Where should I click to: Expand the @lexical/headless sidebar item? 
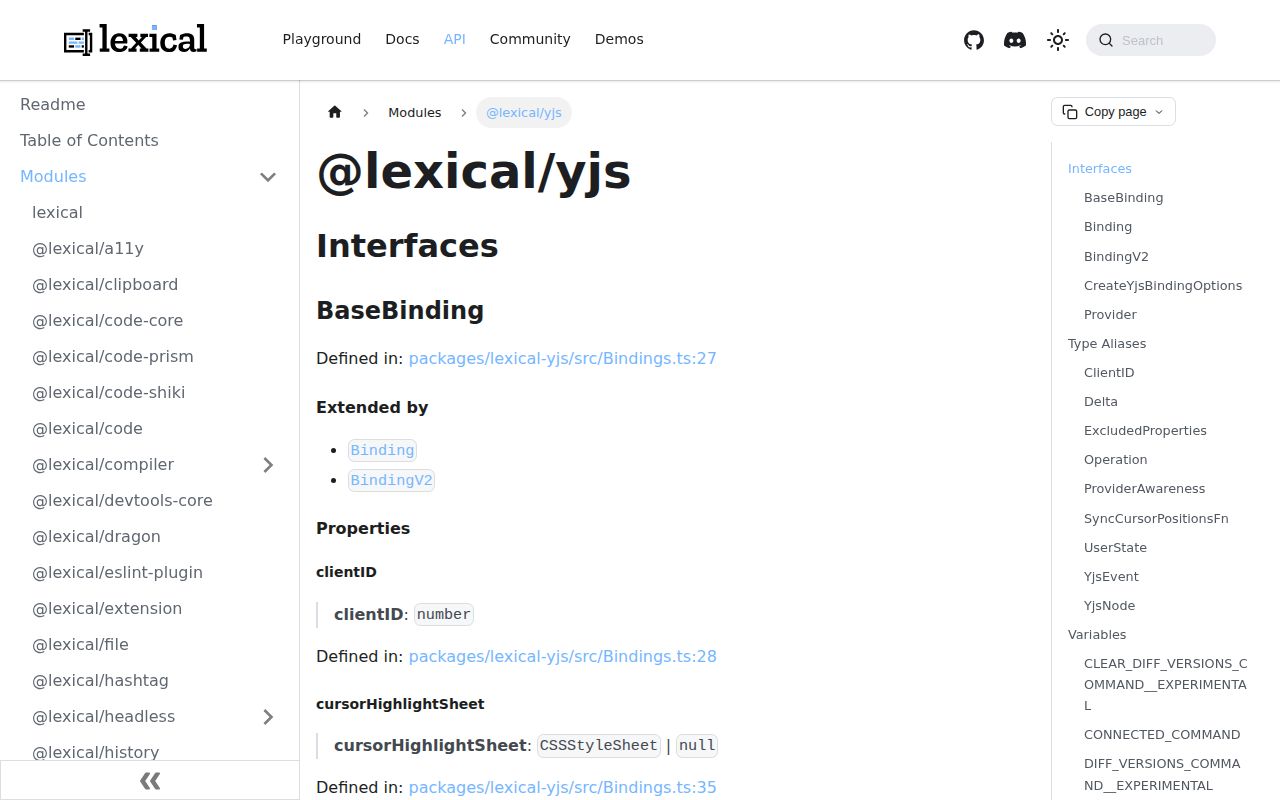tap(268, 717)
